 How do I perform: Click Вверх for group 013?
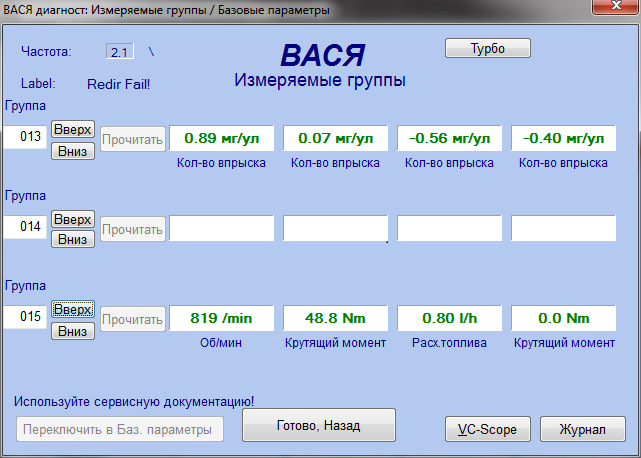point(73,129)
